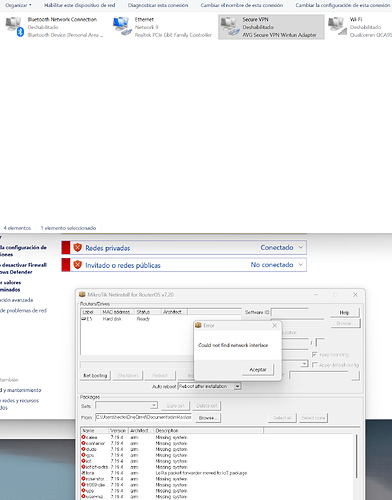This screenshot has height=500, width=392.
Task: Click the red error icon for container package
Action: (83, 443)
